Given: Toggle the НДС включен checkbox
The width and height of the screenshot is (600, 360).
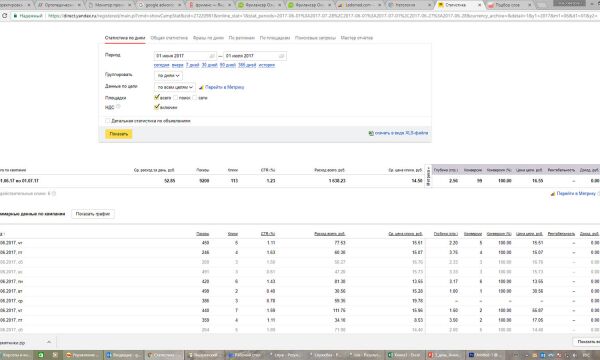Looking at the screenshot, I should [157, 107].
